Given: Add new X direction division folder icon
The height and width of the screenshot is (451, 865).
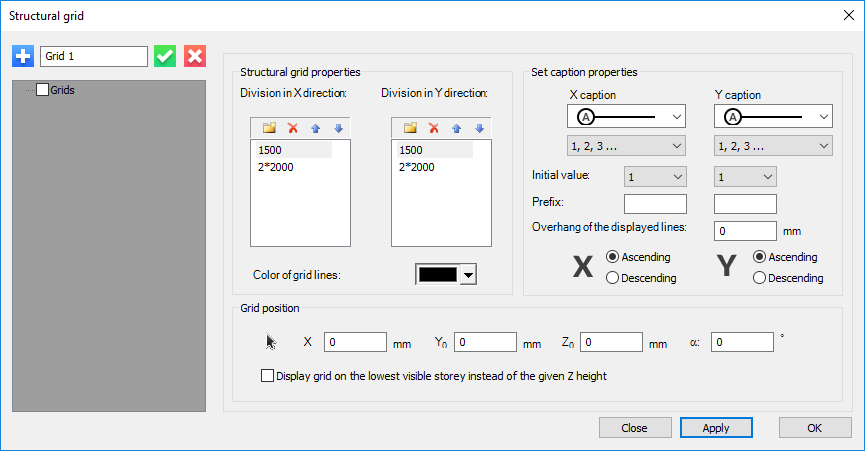Looking at the screenshot, I should point(269,128).
